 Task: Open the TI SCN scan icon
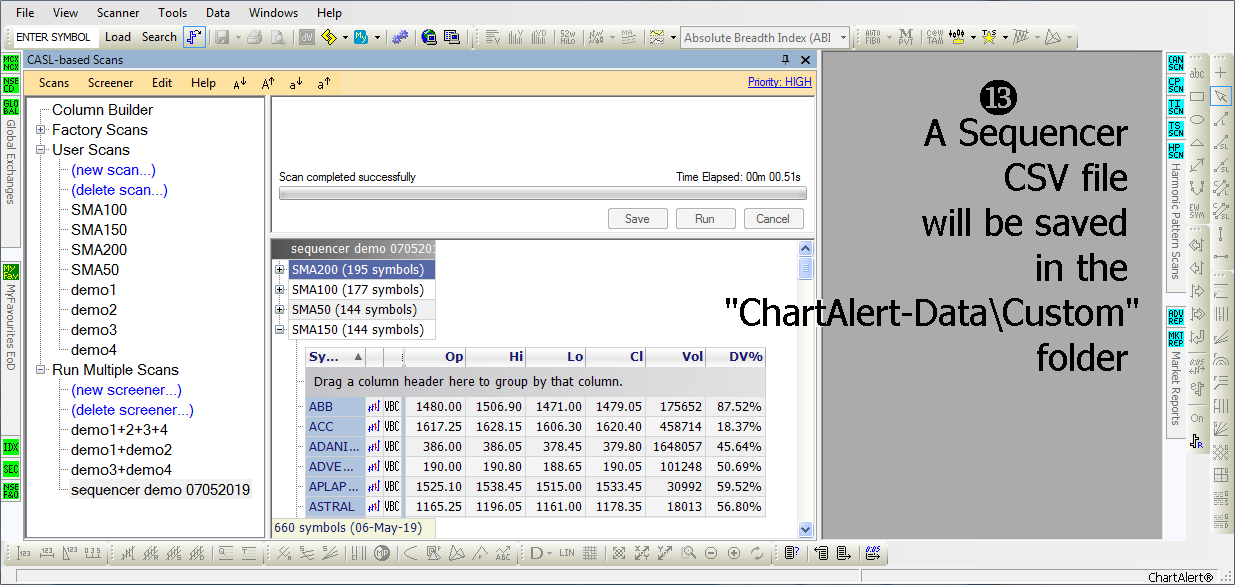pyautogui.click(x=1176, y=106)
